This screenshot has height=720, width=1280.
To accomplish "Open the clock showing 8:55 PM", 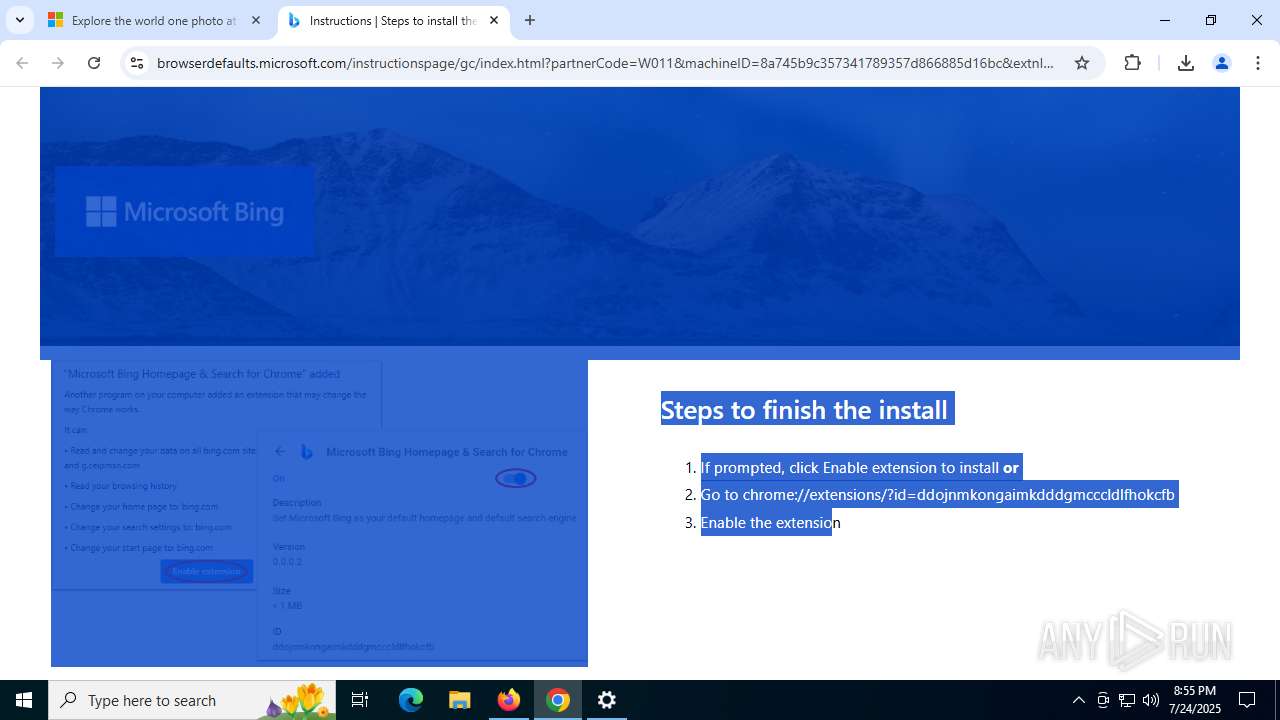I will coord(1195,700).
